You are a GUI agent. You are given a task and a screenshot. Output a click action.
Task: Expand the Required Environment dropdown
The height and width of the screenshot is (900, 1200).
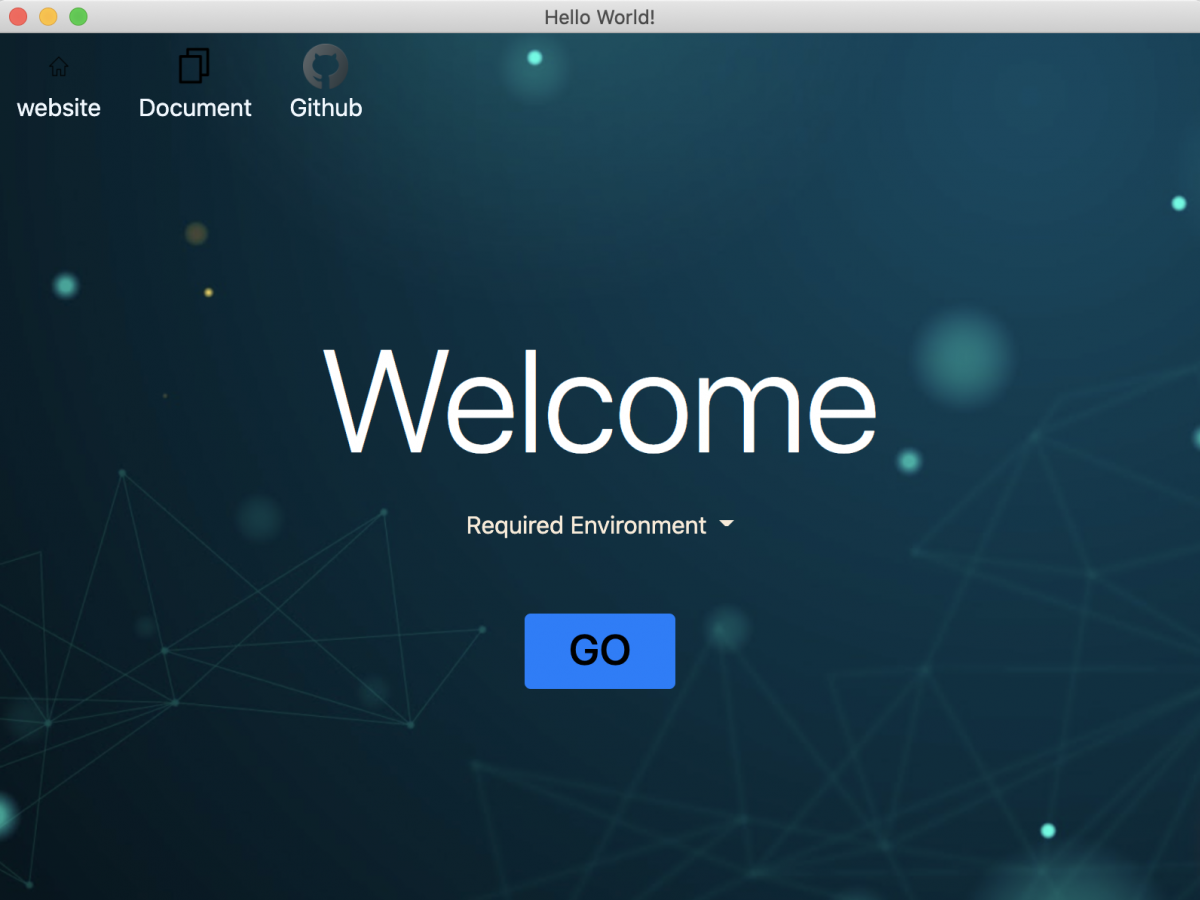(600, 525)
